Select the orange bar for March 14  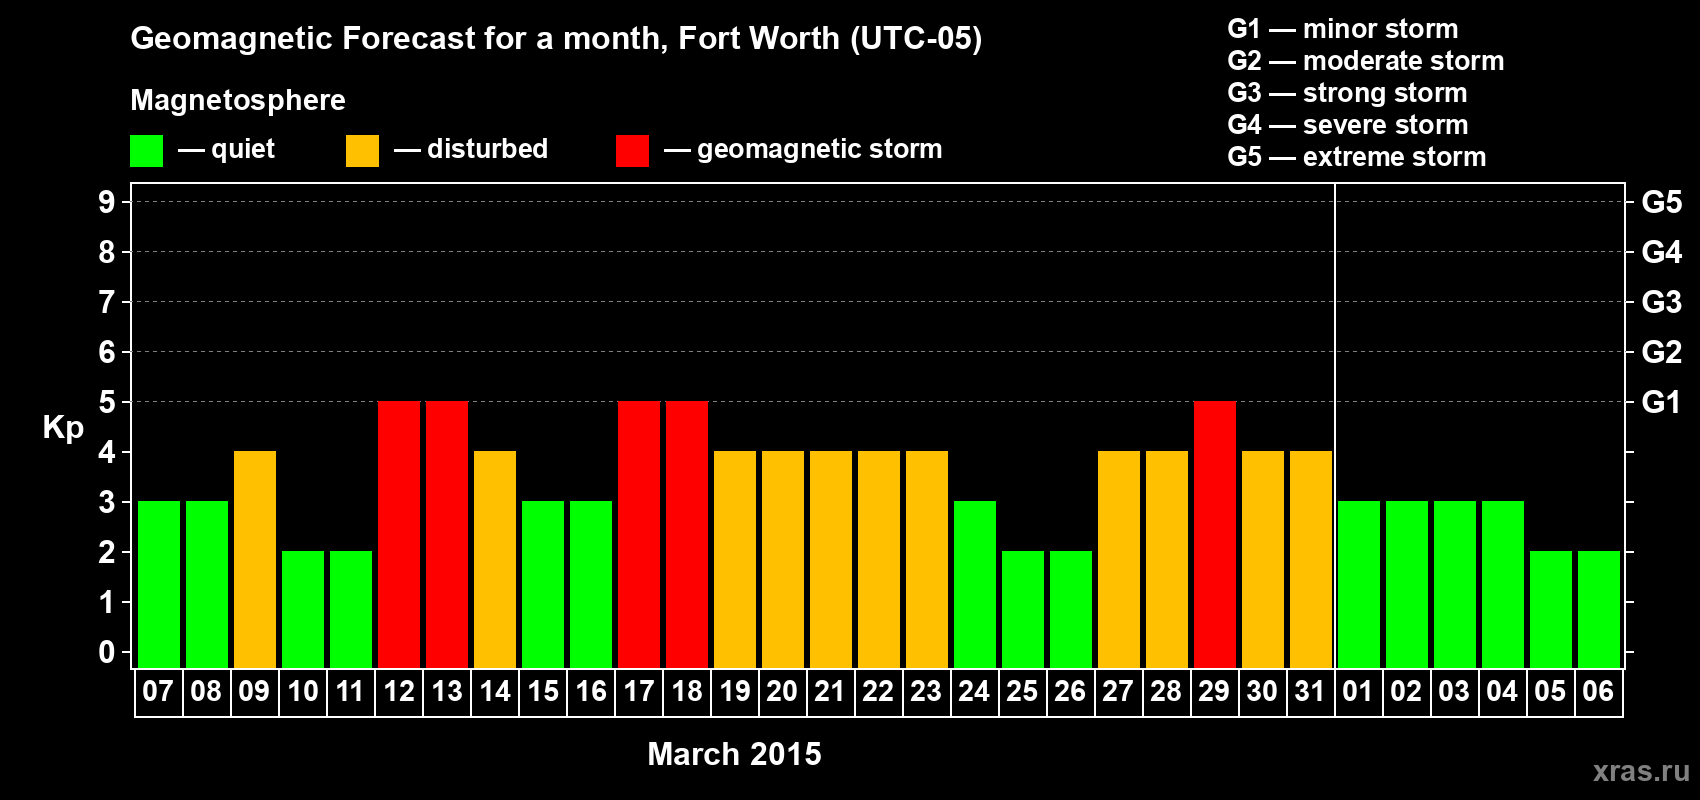click(x=495, y=559)
